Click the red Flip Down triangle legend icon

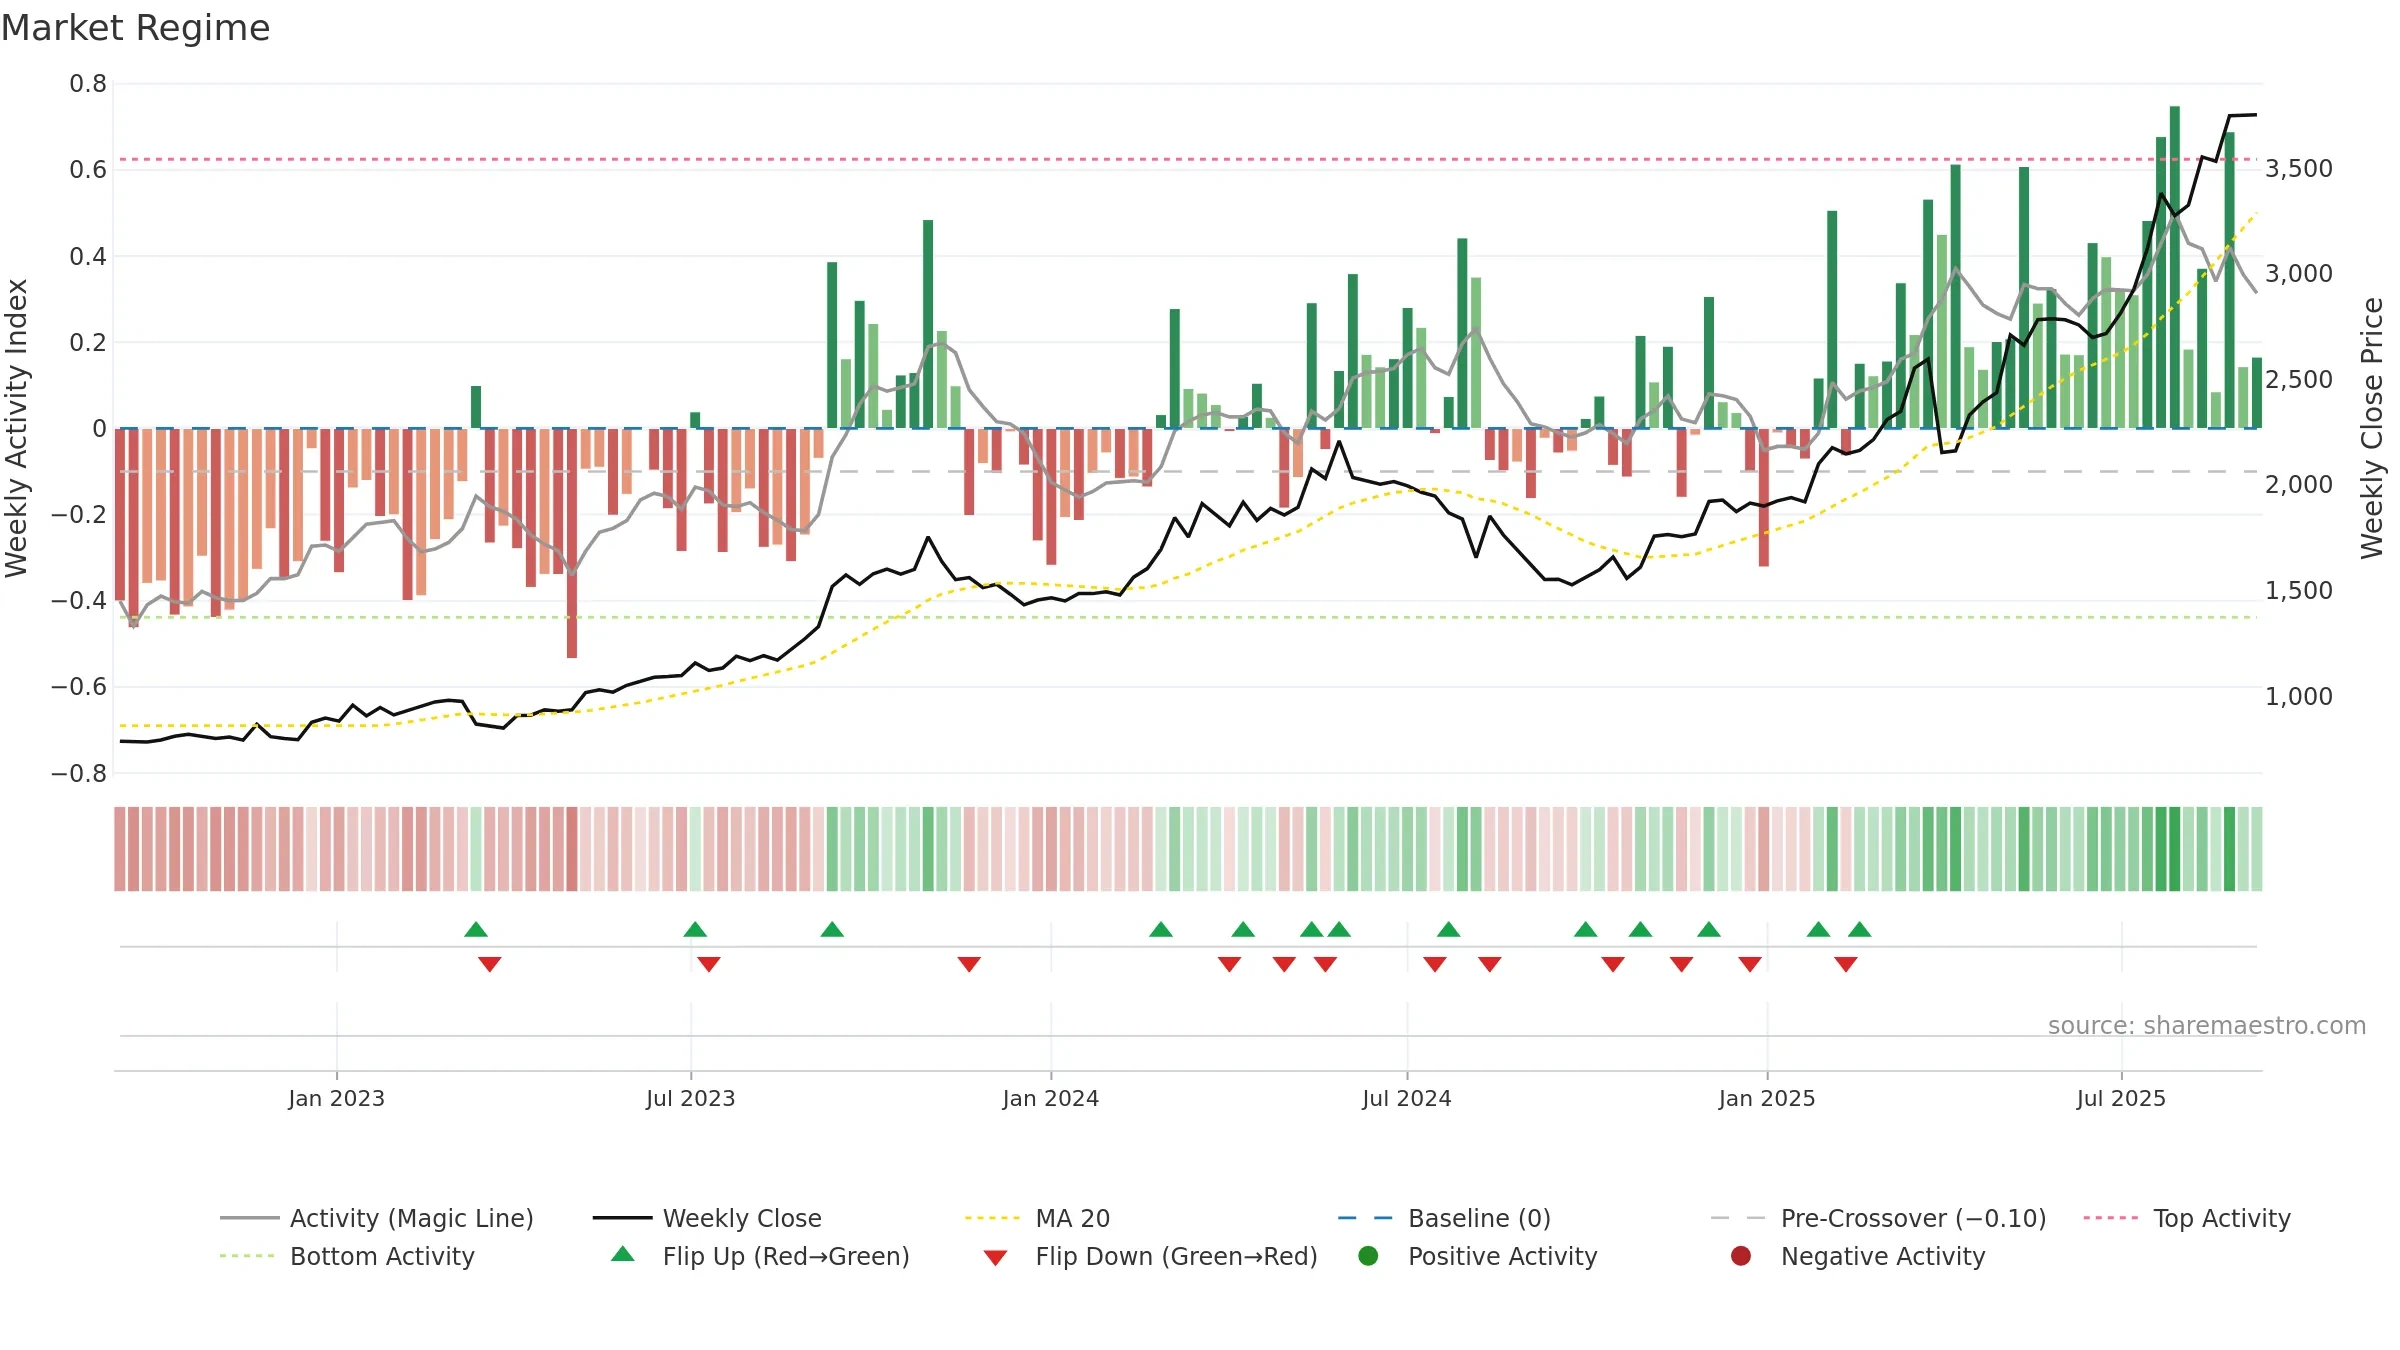click(995, 1257)
